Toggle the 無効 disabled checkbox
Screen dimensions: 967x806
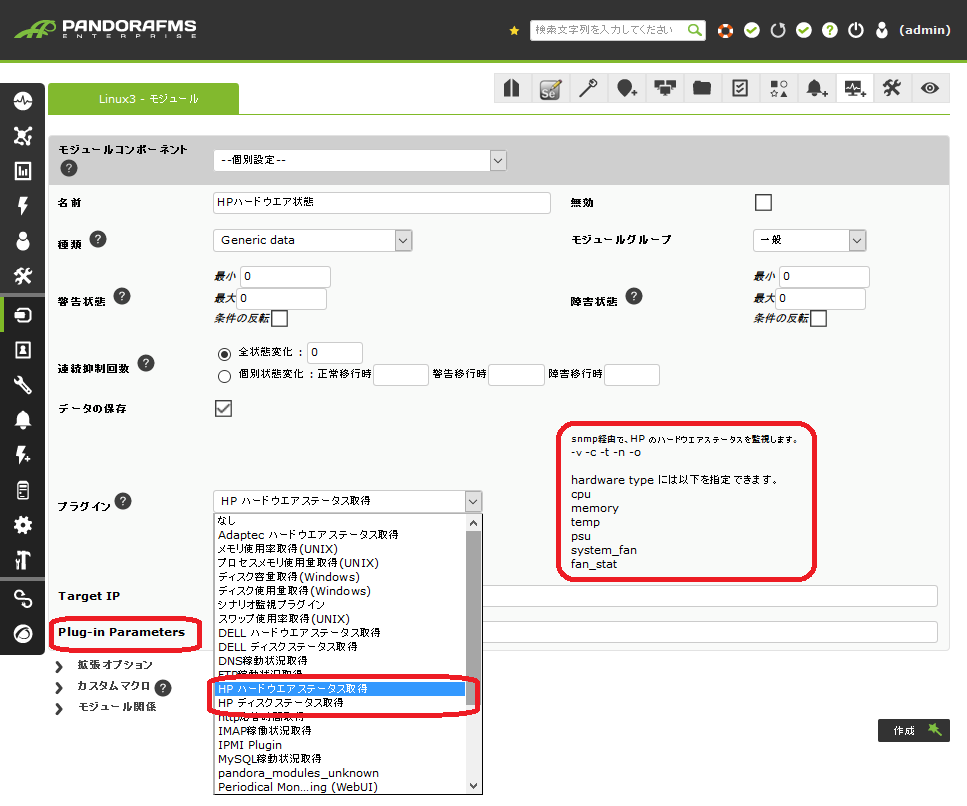[763, 202]
